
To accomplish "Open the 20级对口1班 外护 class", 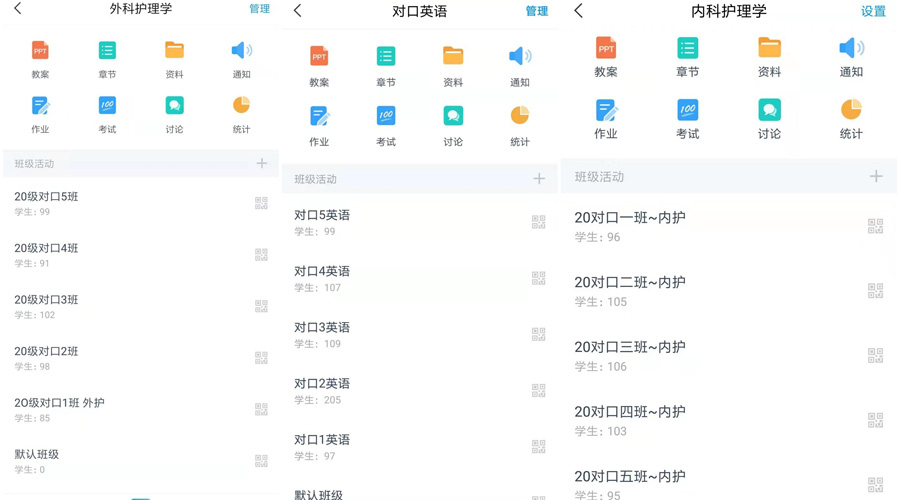I will pyautogui.click(x=60, y=409).
